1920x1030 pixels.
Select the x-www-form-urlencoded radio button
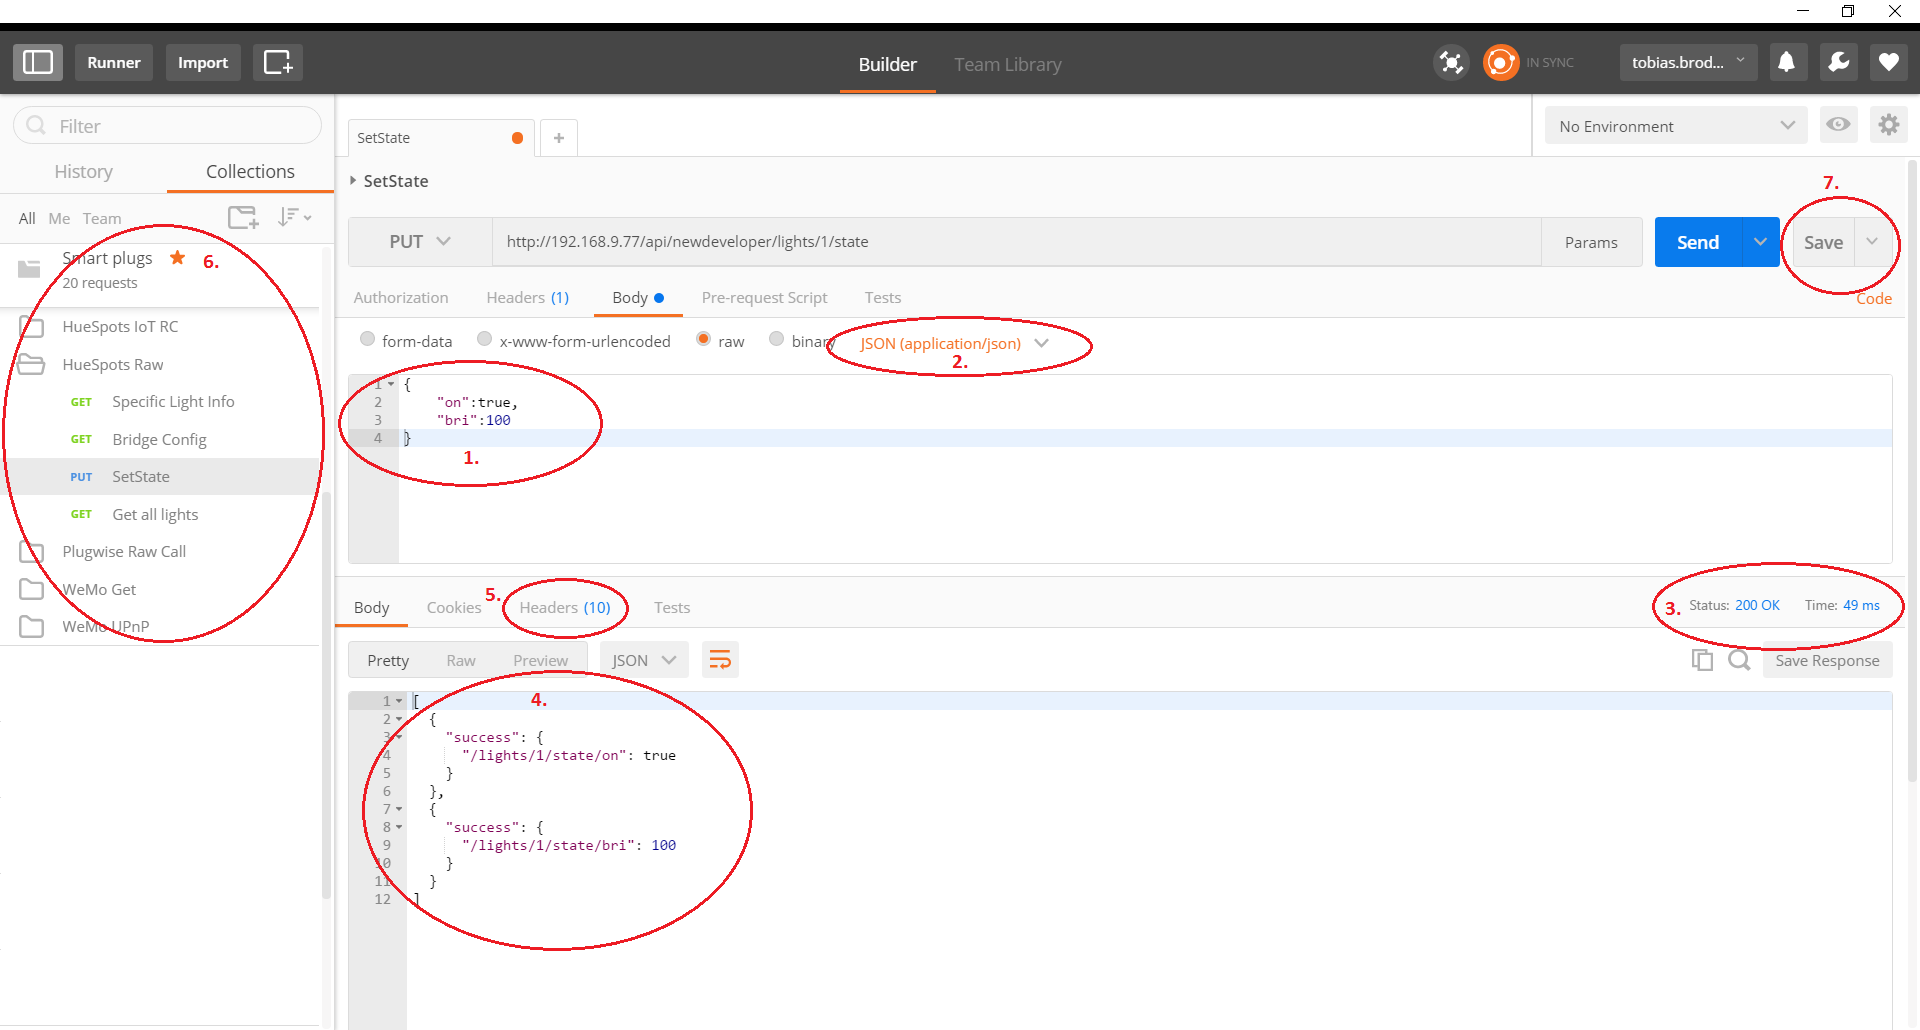click(x=485, y=340)
